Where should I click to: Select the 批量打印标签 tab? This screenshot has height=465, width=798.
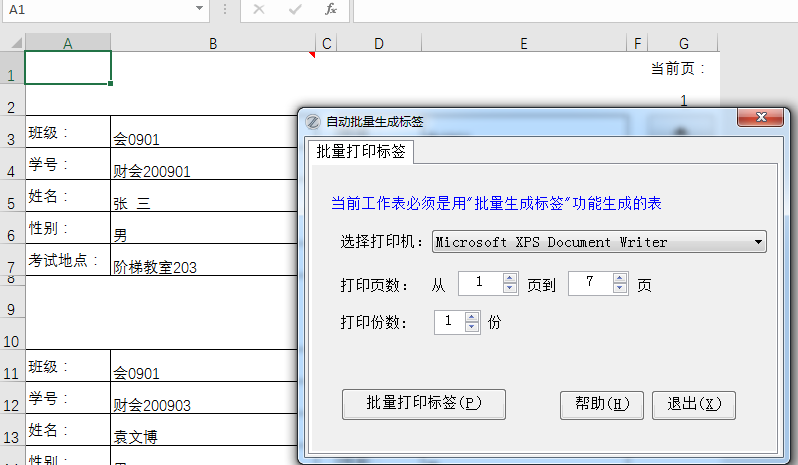(x=360, y=152)
